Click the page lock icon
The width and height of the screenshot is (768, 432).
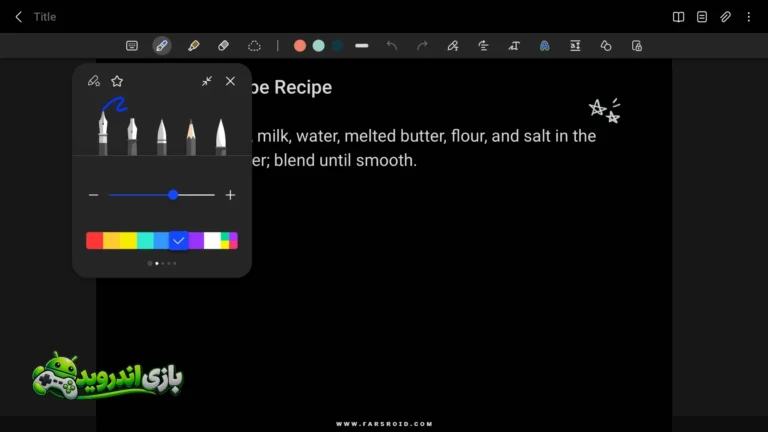click(637, 46)
